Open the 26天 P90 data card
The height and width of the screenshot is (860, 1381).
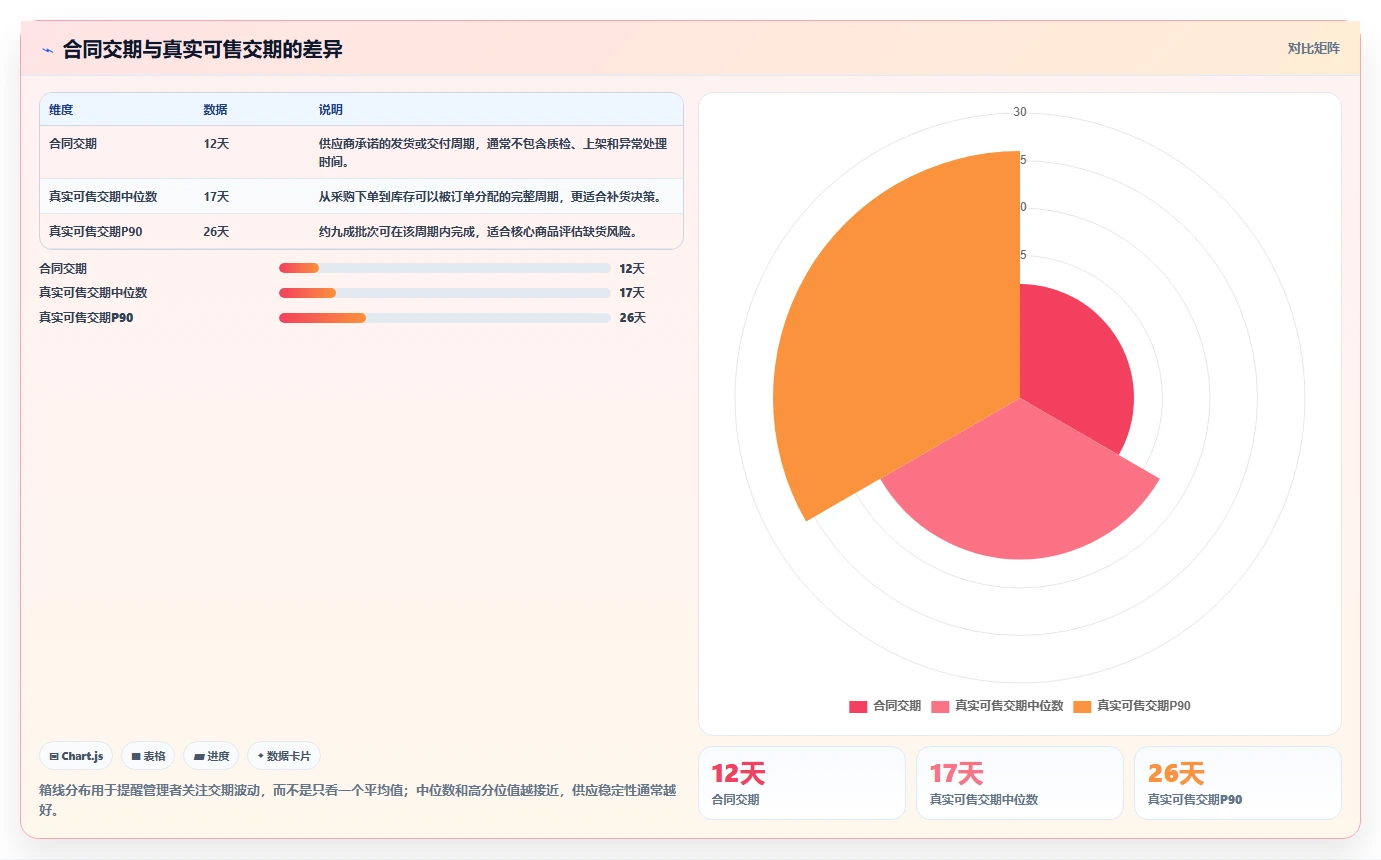tap(1238, 783)
